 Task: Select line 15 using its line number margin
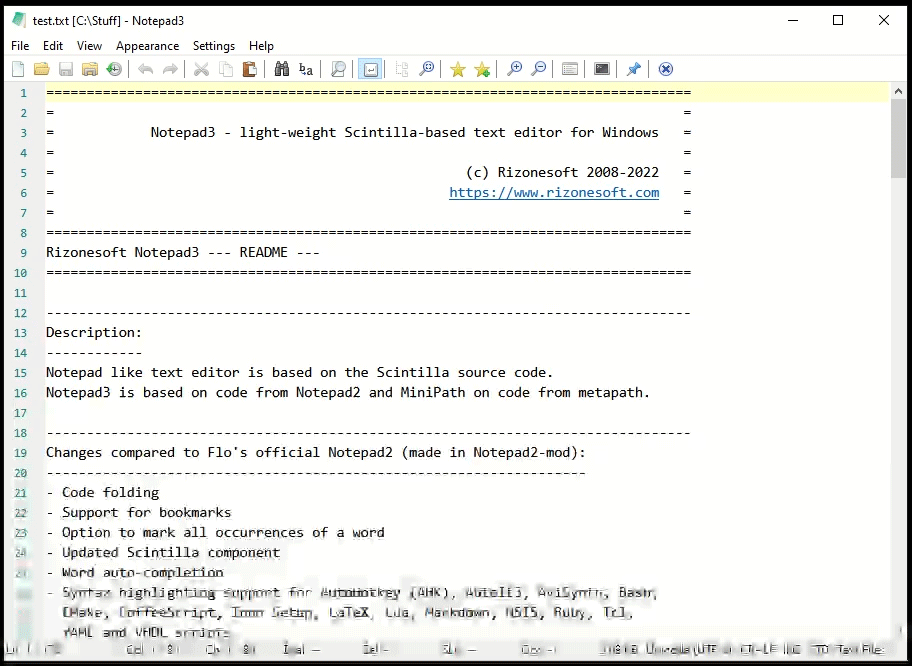20,372
